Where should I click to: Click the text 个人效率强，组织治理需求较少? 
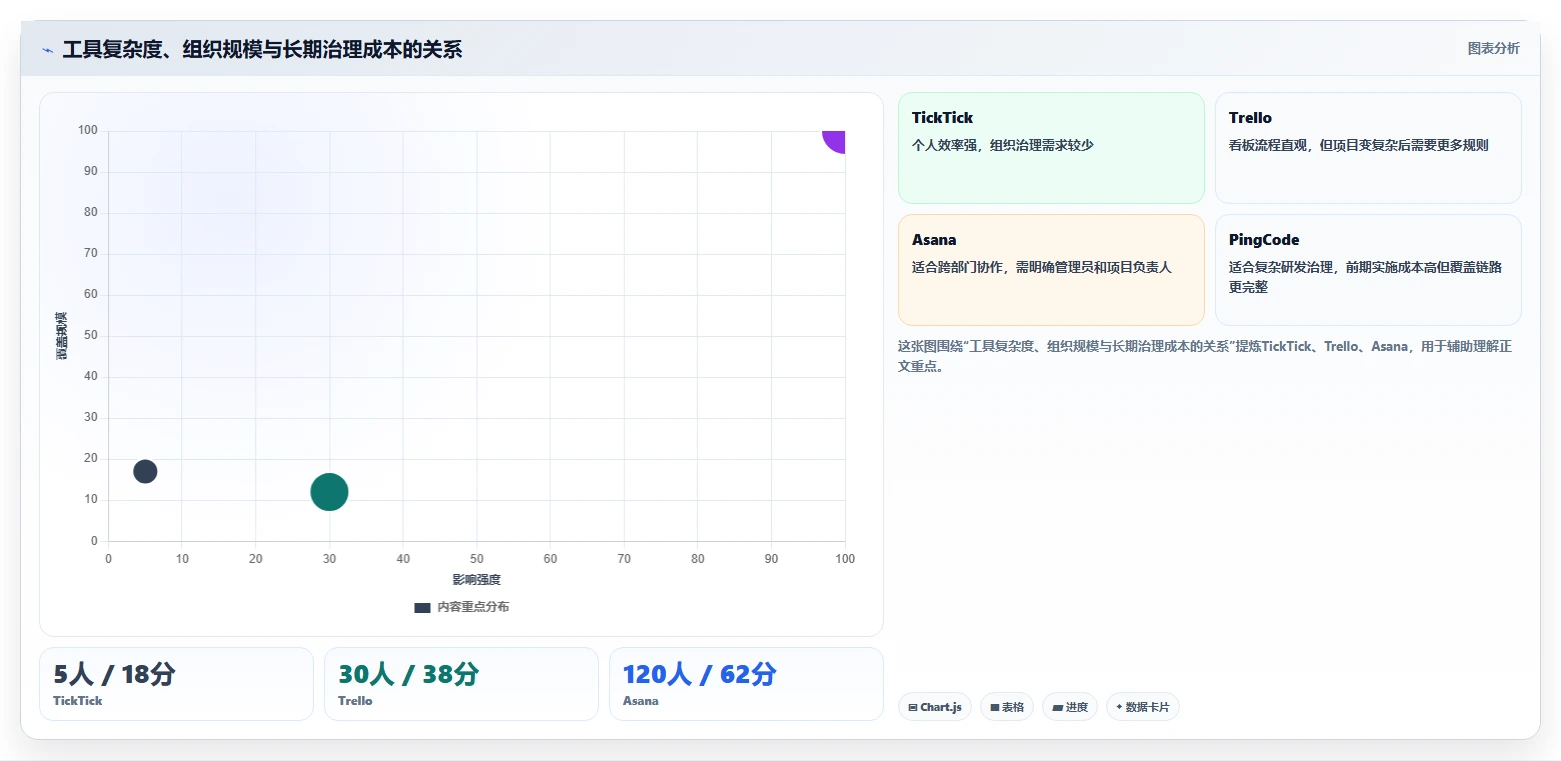pyautogui.click(x=1003, y=145)
